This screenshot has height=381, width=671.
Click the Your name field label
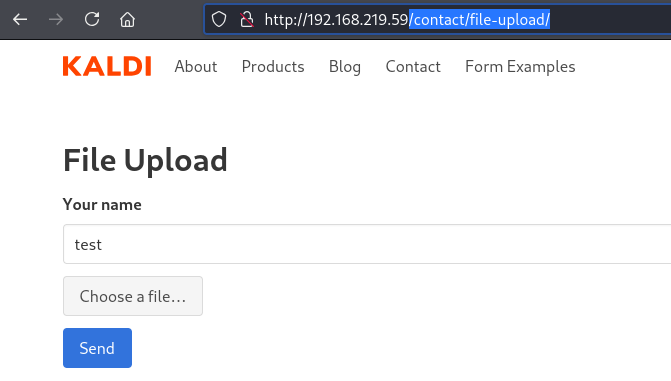pyautogui.click(x=102, y=205)
